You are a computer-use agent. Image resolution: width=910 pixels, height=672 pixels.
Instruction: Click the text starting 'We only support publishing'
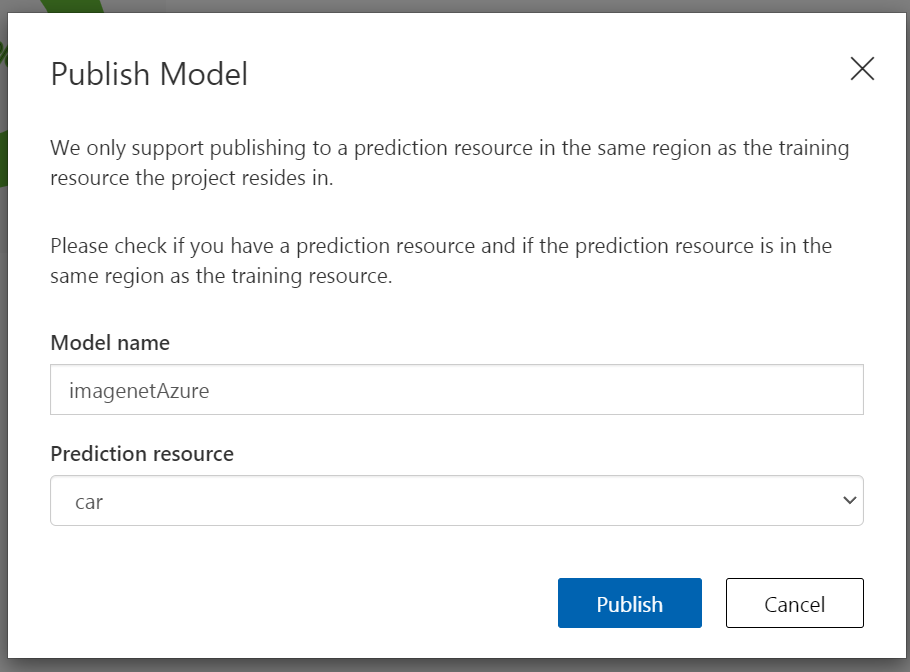coord(450,162)
